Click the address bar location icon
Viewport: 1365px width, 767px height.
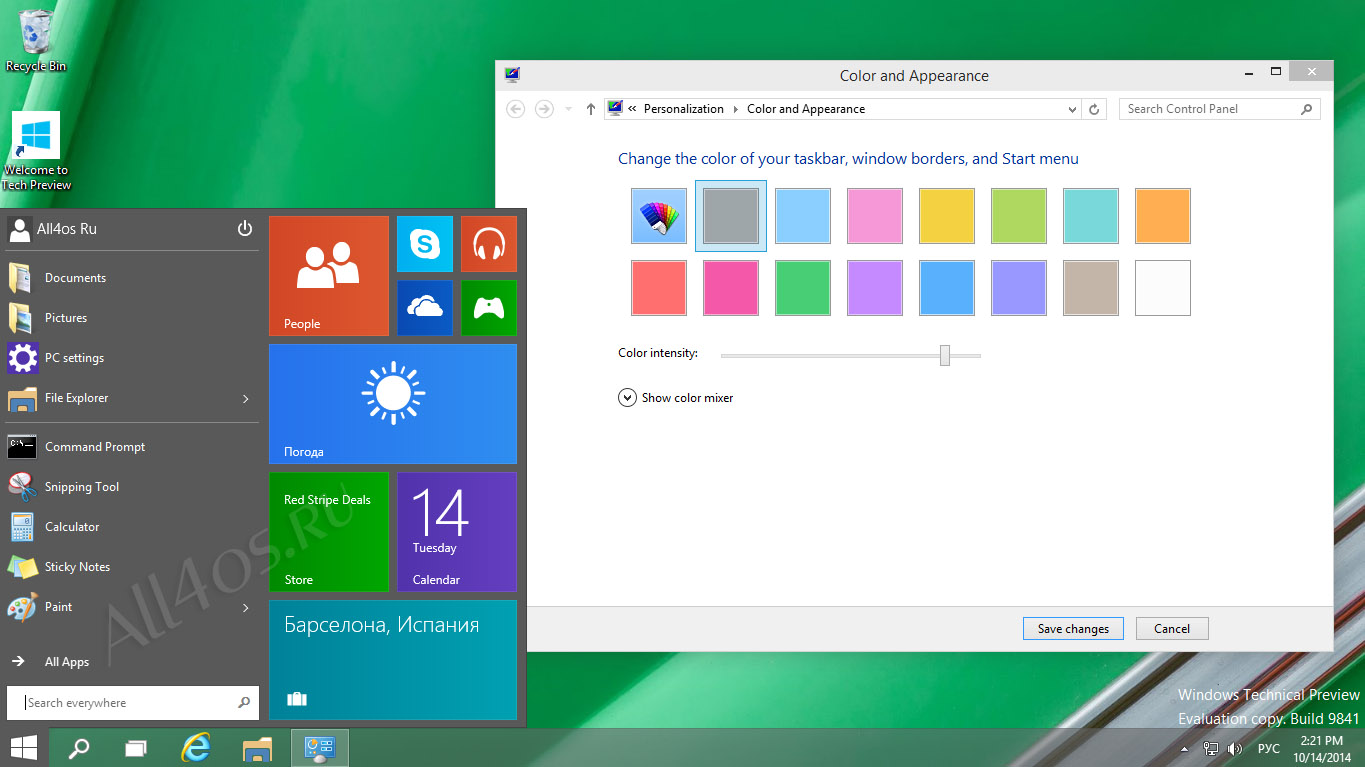coord(615,109)
